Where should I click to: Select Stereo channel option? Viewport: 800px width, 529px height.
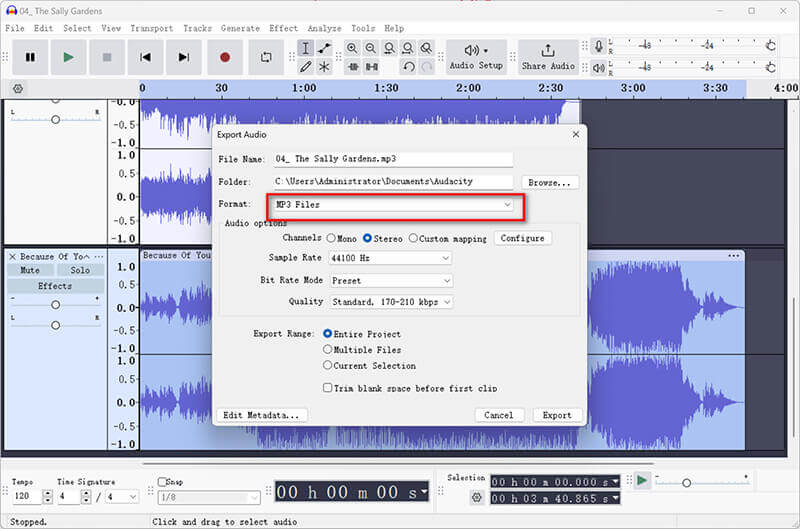click(x=367, y=238)
